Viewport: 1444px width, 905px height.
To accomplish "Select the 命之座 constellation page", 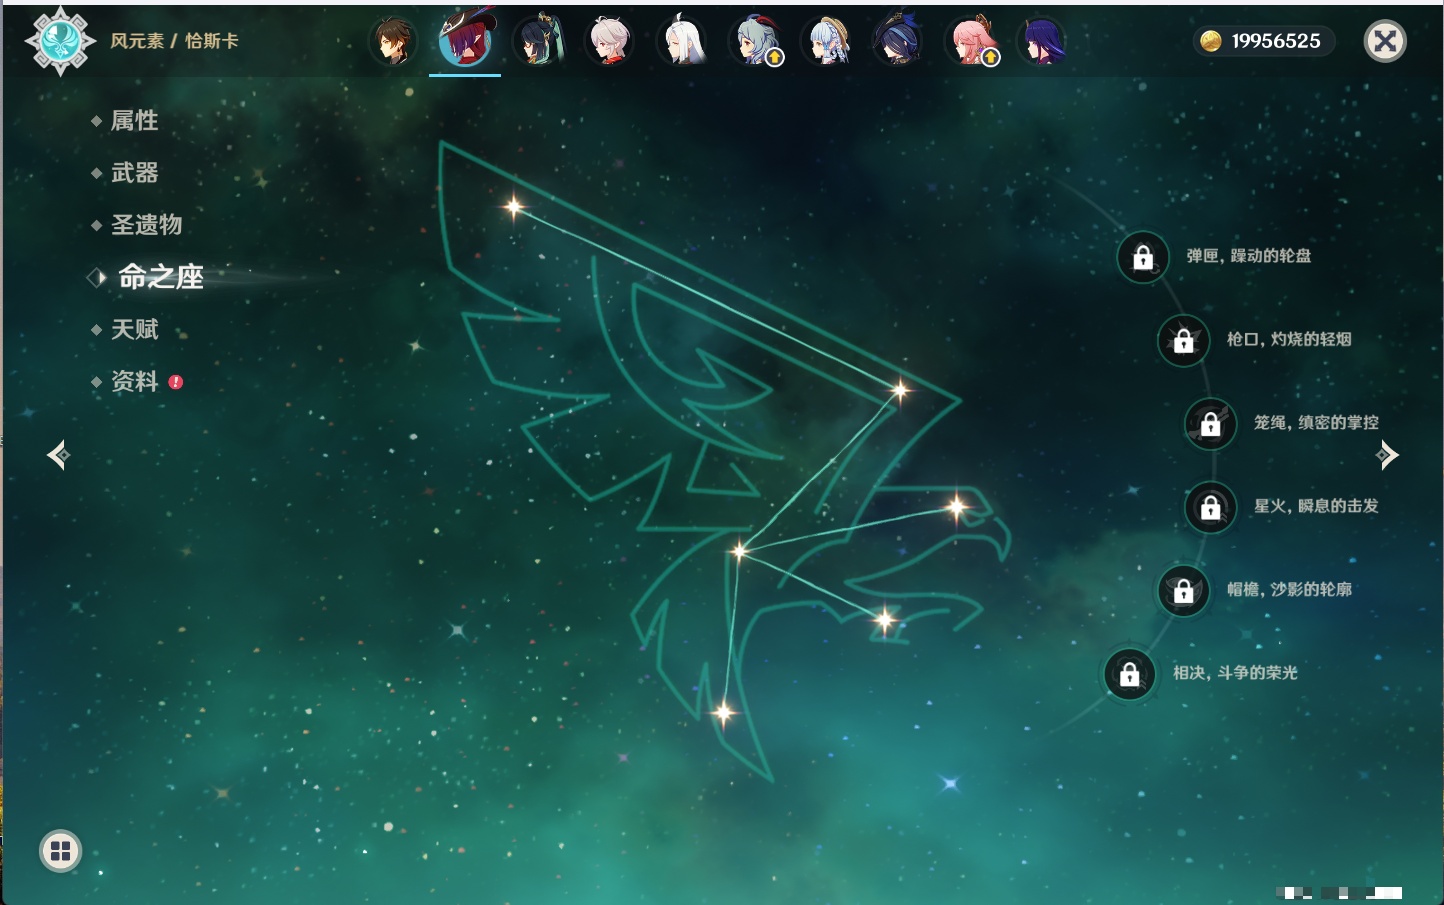I will tap(160, 277).
